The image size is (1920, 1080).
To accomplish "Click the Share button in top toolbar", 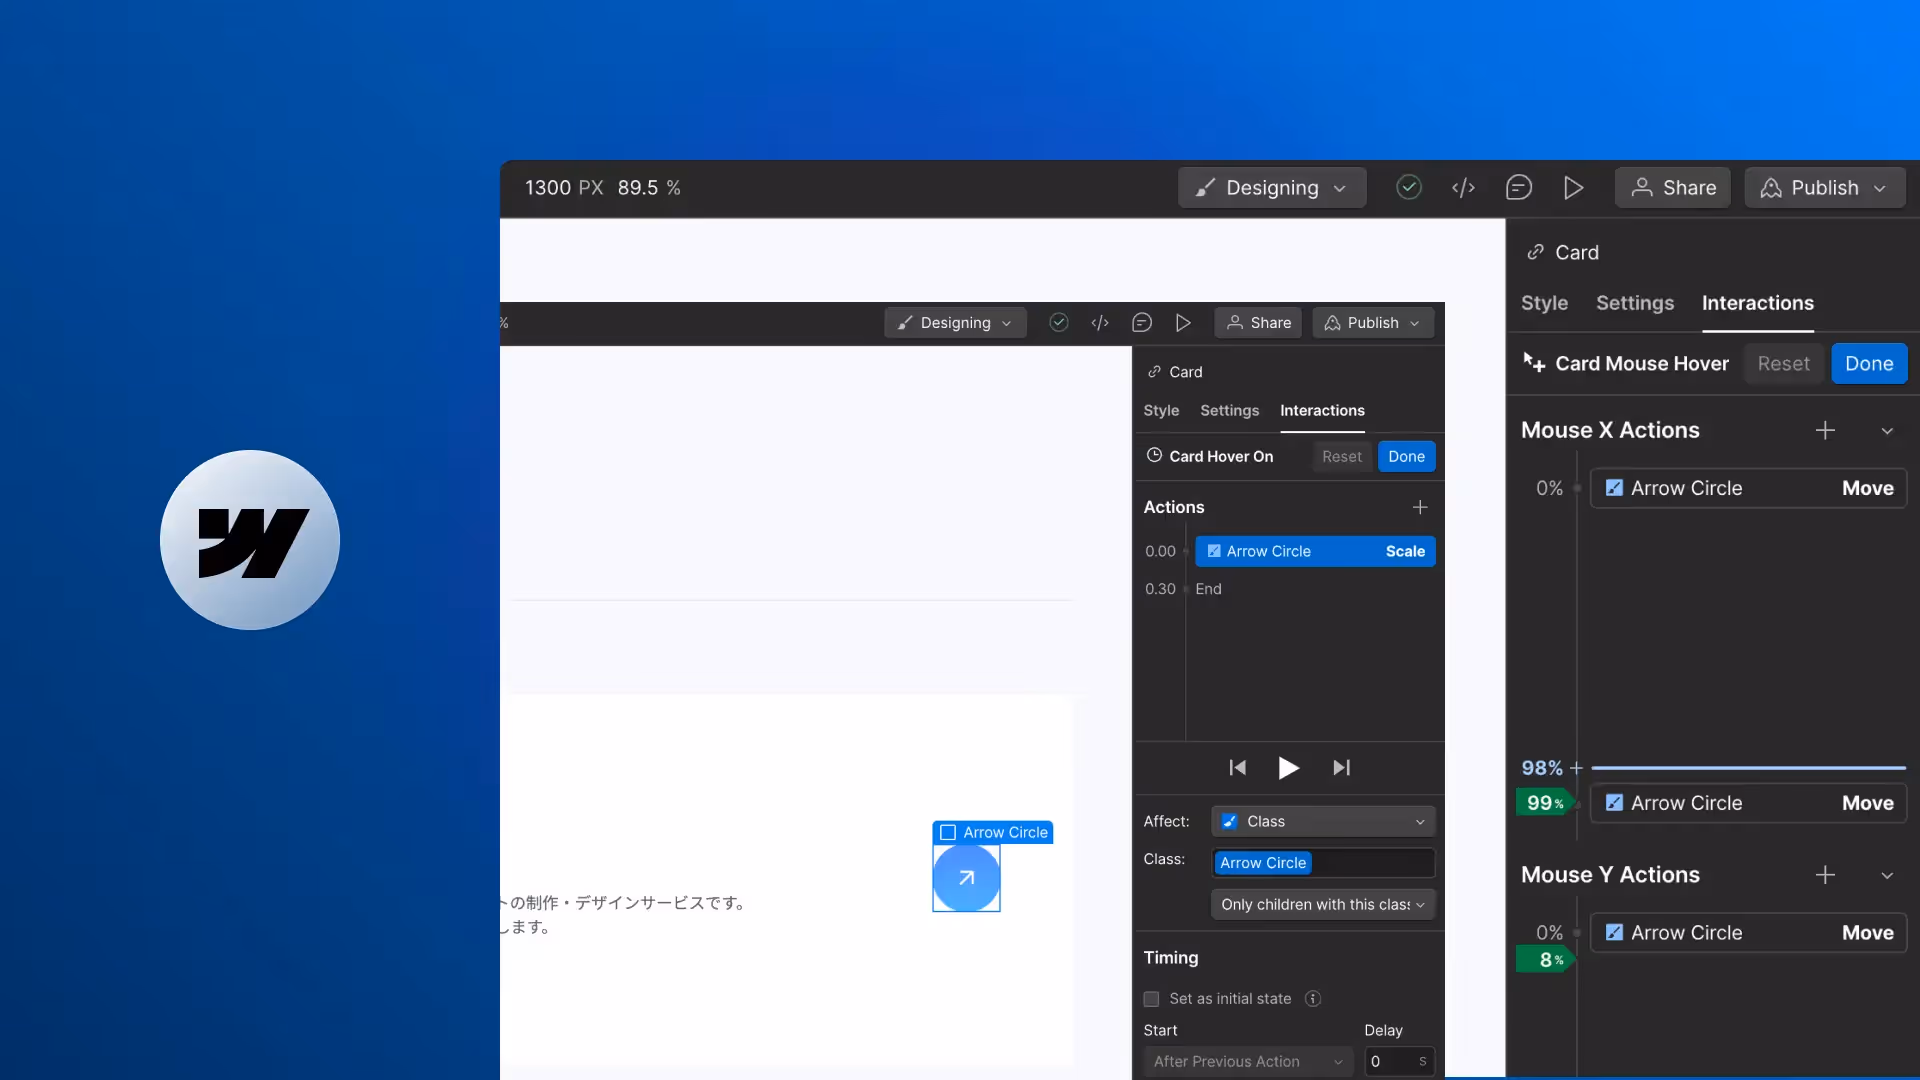I will coord(1672,188).
